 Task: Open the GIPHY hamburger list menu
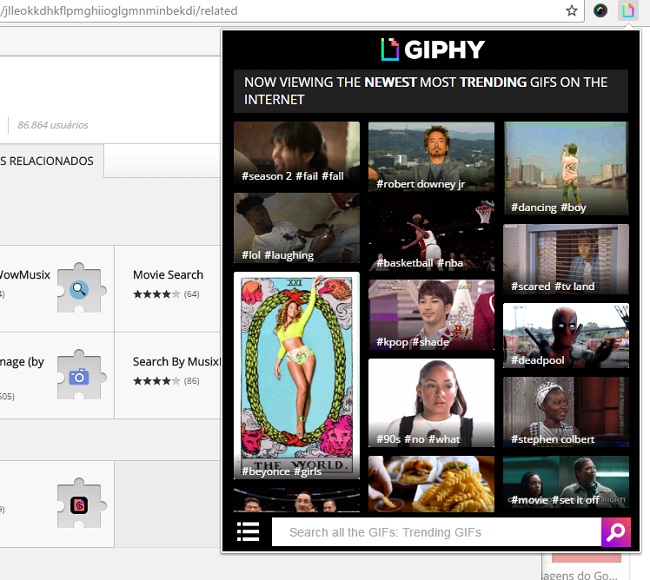tap(248, 531)
